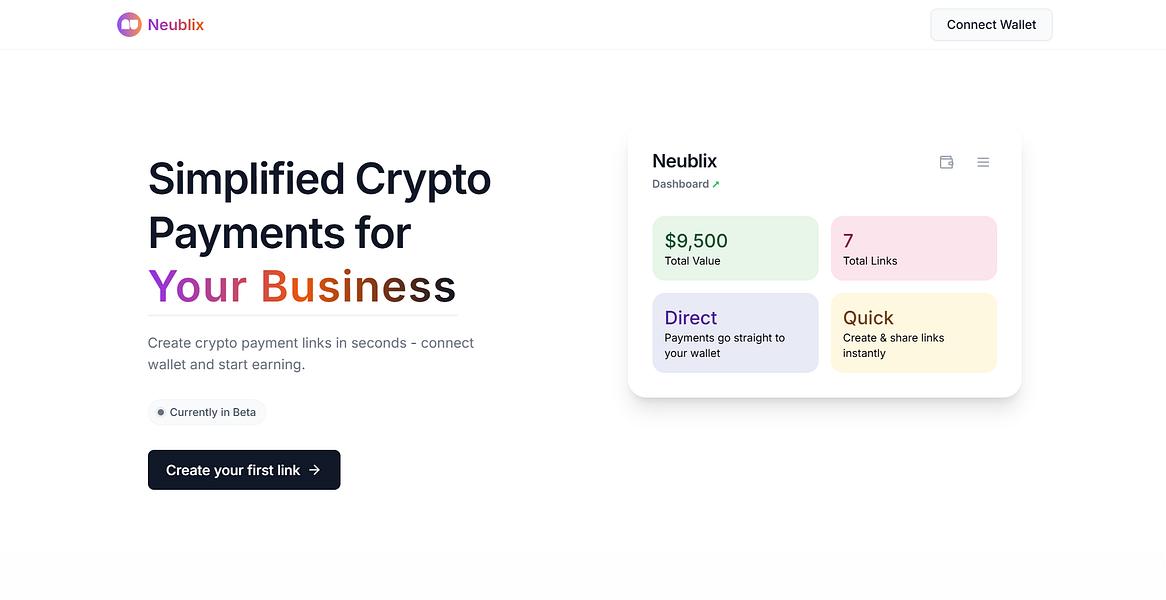Click the Connect Wallet button

click(991, 25)
